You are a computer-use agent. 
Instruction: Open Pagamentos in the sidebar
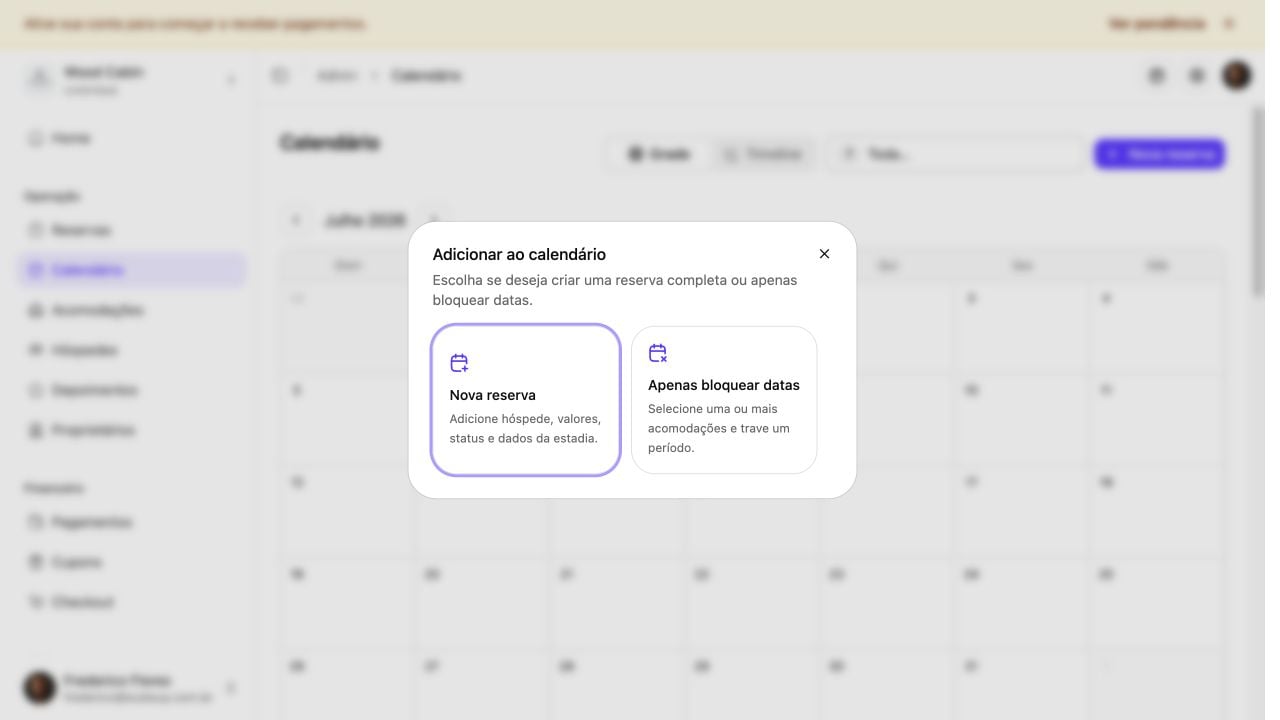[x=132, y=522]
